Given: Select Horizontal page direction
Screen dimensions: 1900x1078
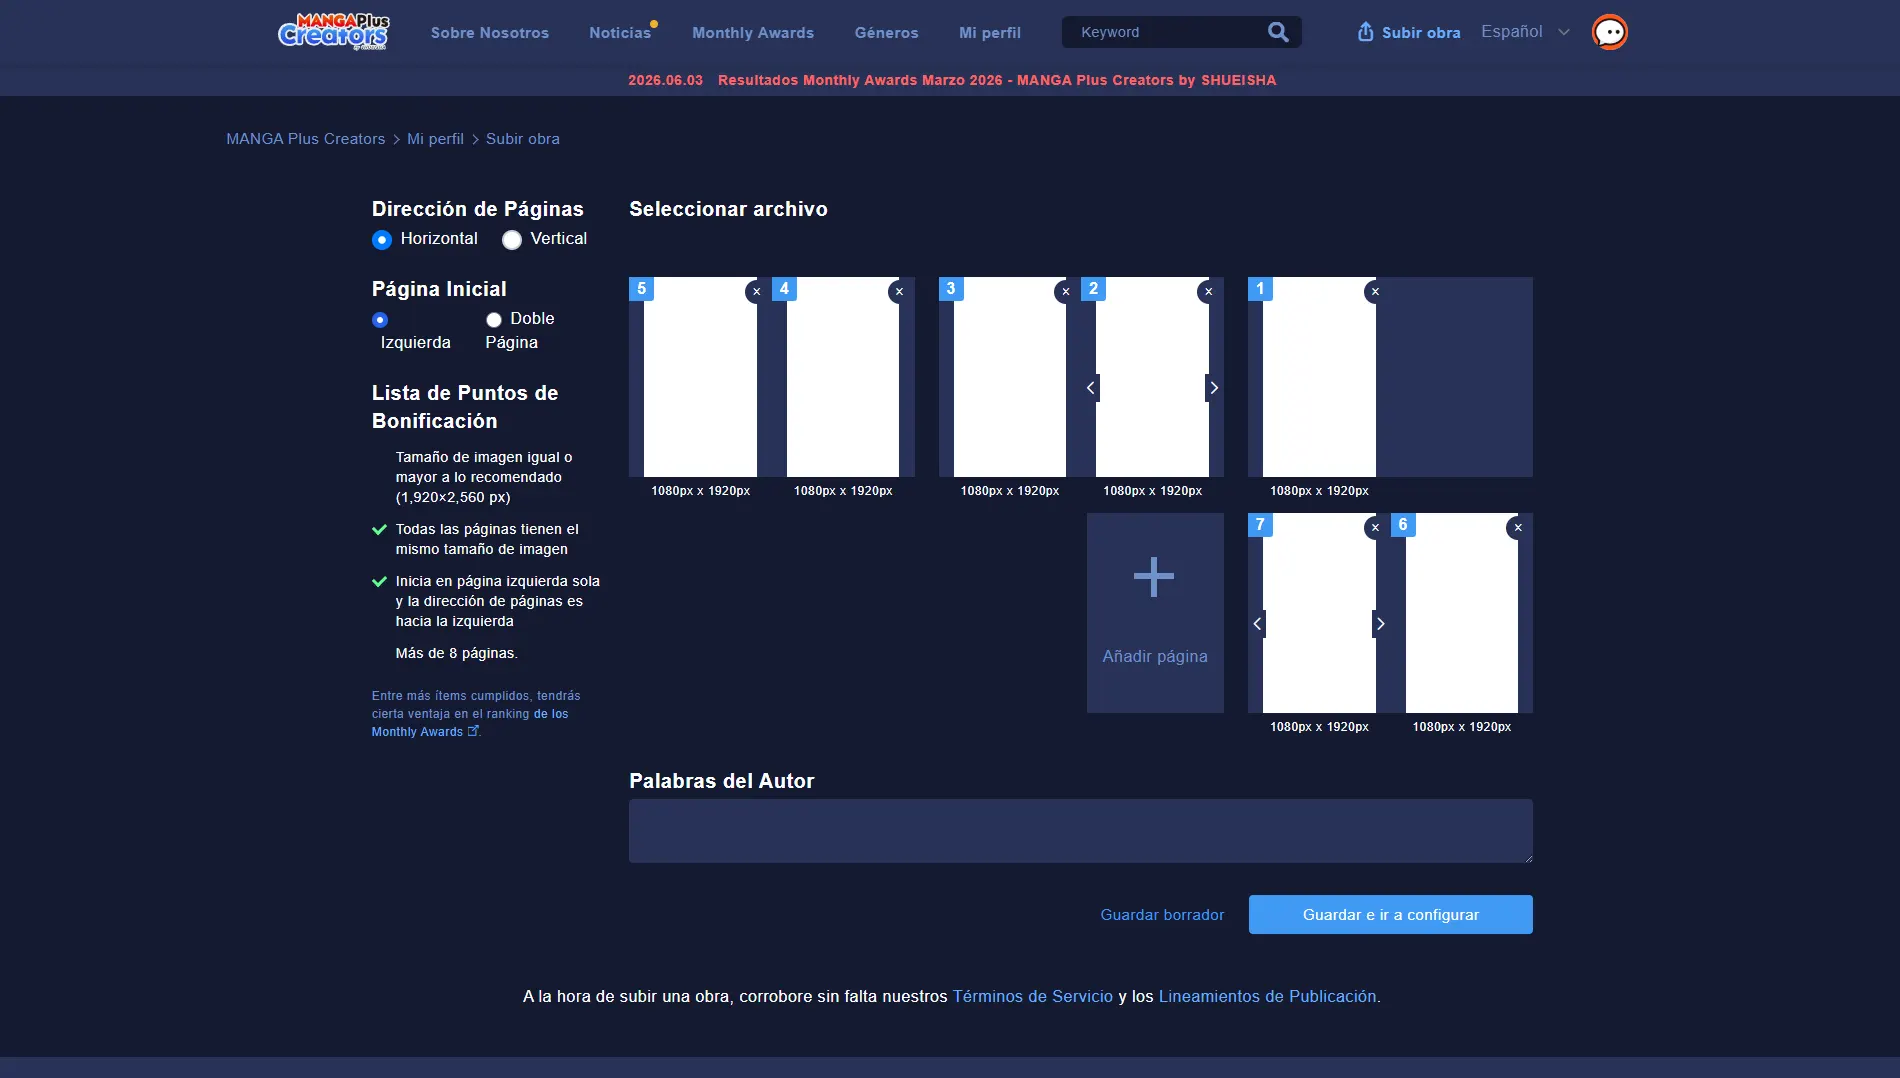Looking at the screenshot, I should (381, 240).
